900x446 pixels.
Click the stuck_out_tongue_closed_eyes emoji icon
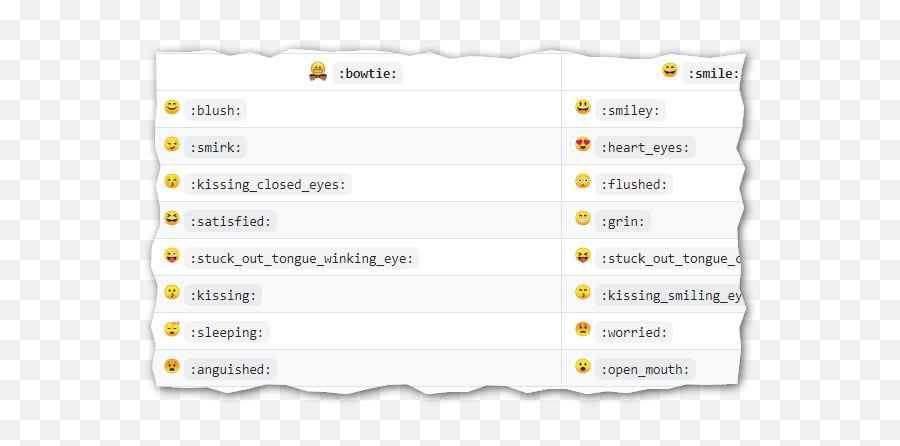point(583,255)
